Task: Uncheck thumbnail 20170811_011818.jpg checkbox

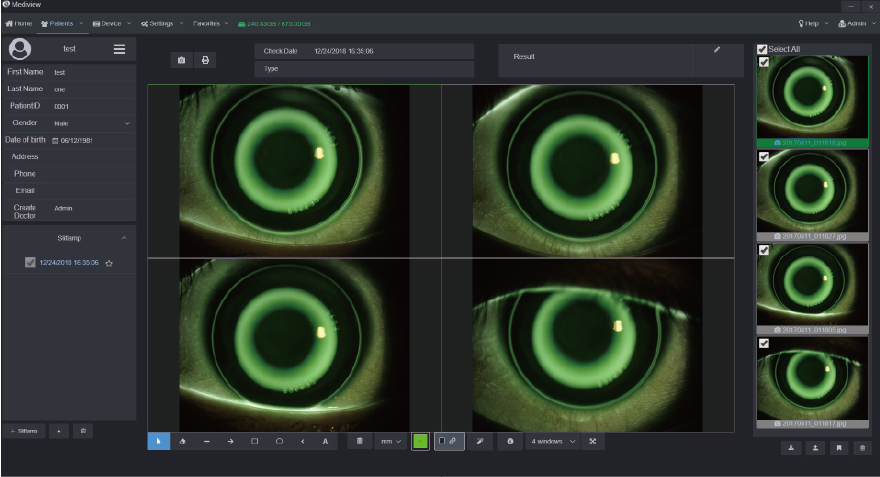Action: [764, 62]
